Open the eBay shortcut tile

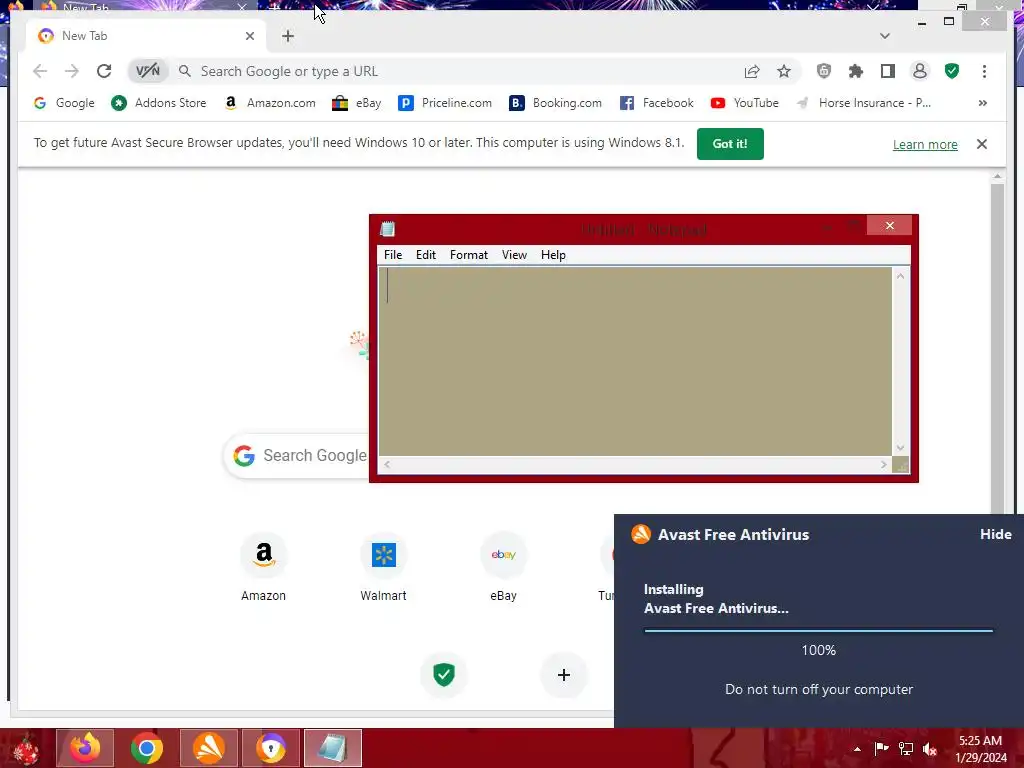coord(504,567)
